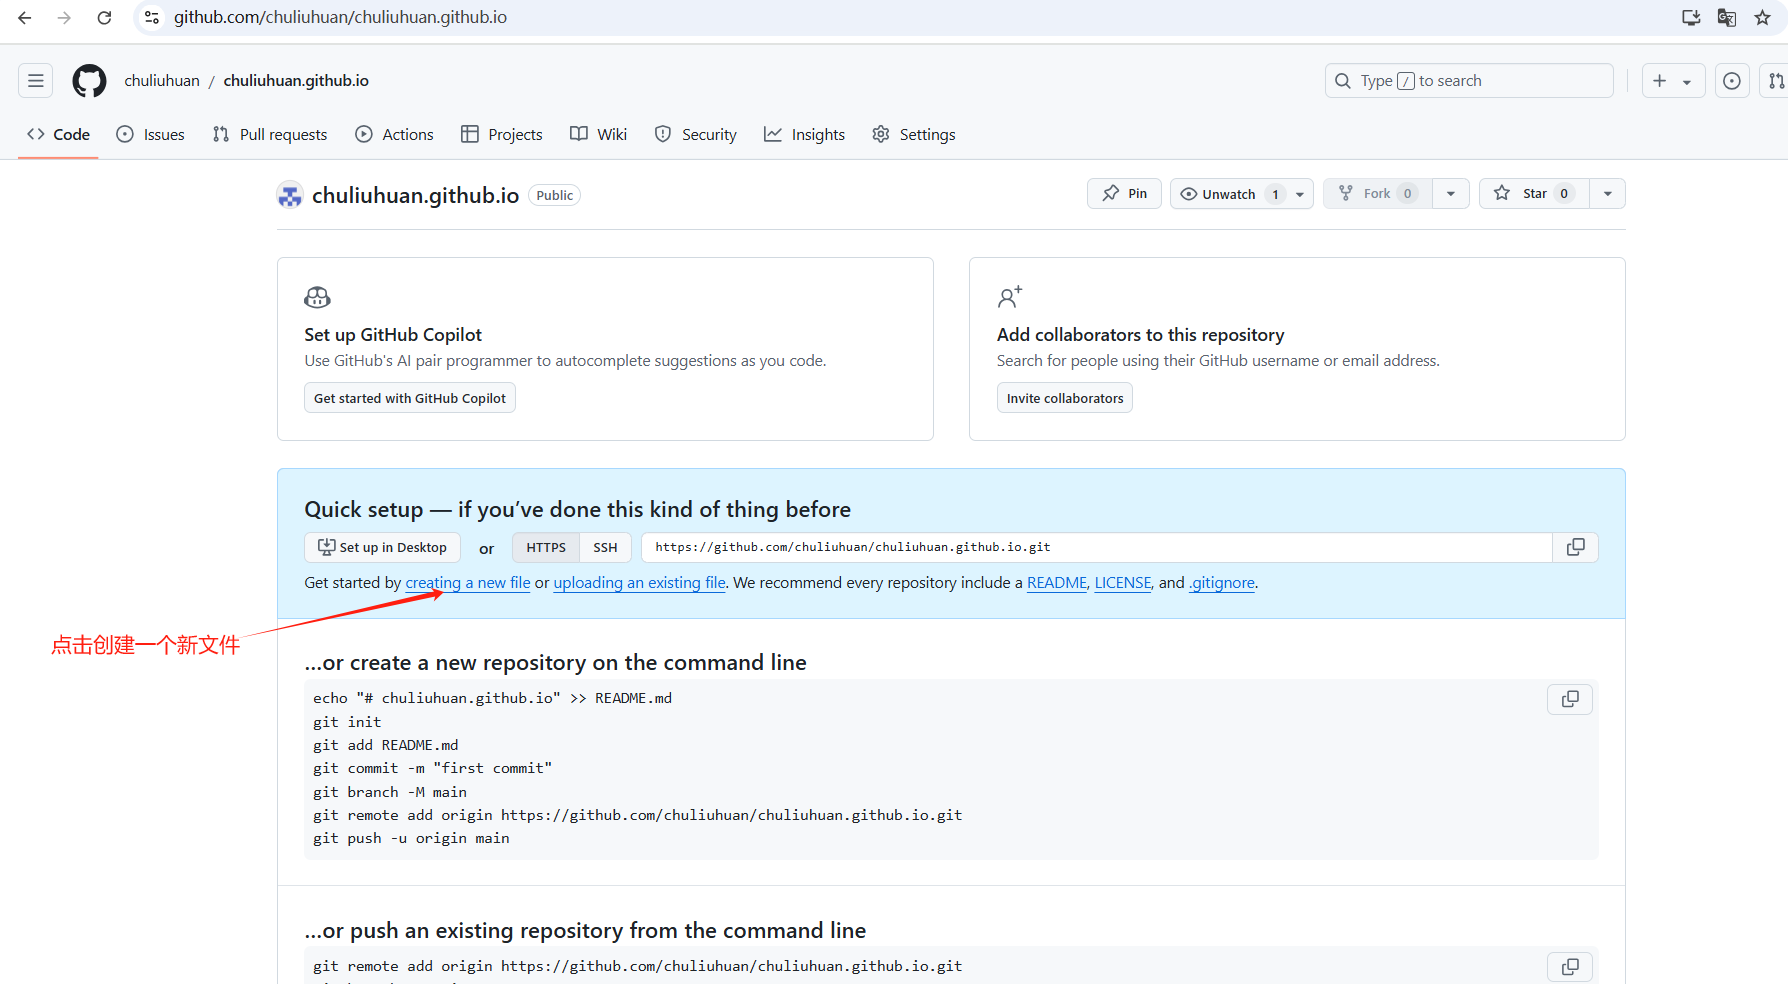
Task: Click the repository title chuliuhuan.github.io
Action: point(415,196)
